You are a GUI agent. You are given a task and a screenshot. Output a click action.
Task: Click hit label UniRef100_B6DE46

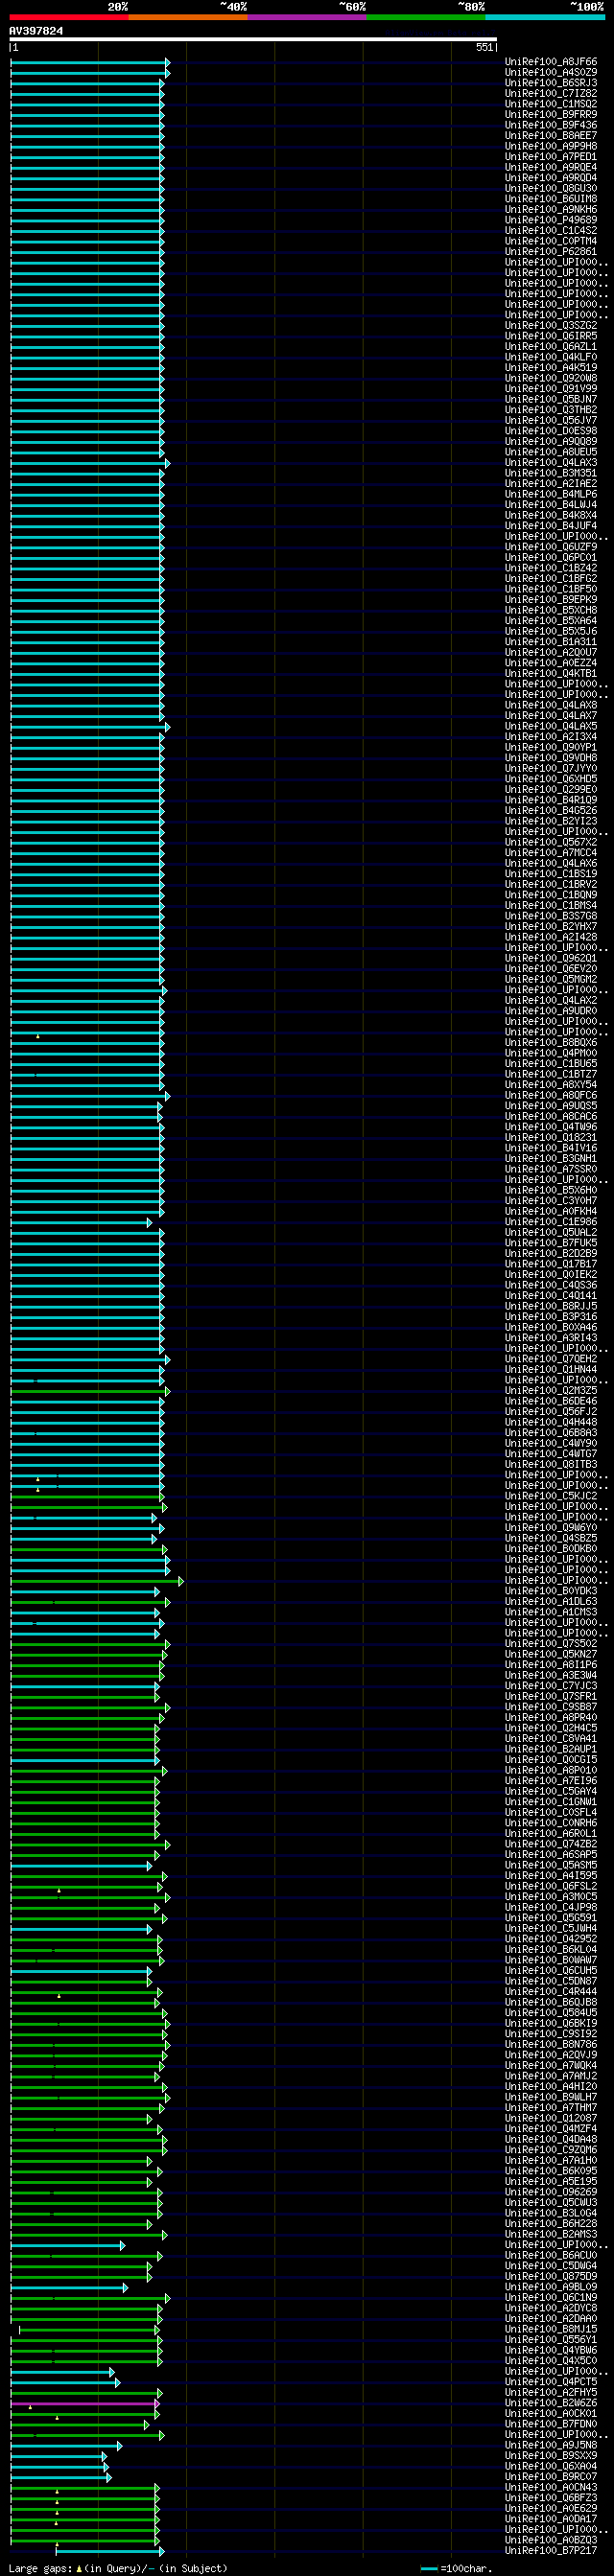(x=551, y=1401)
